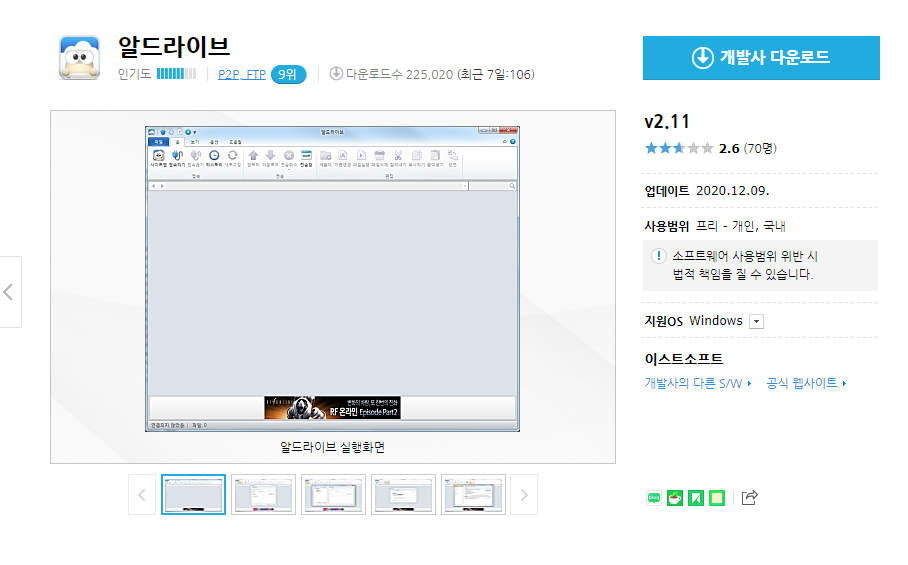Expand the 지원OS Windows dropdown
The image size is (908, 565).
click(756, 321)
